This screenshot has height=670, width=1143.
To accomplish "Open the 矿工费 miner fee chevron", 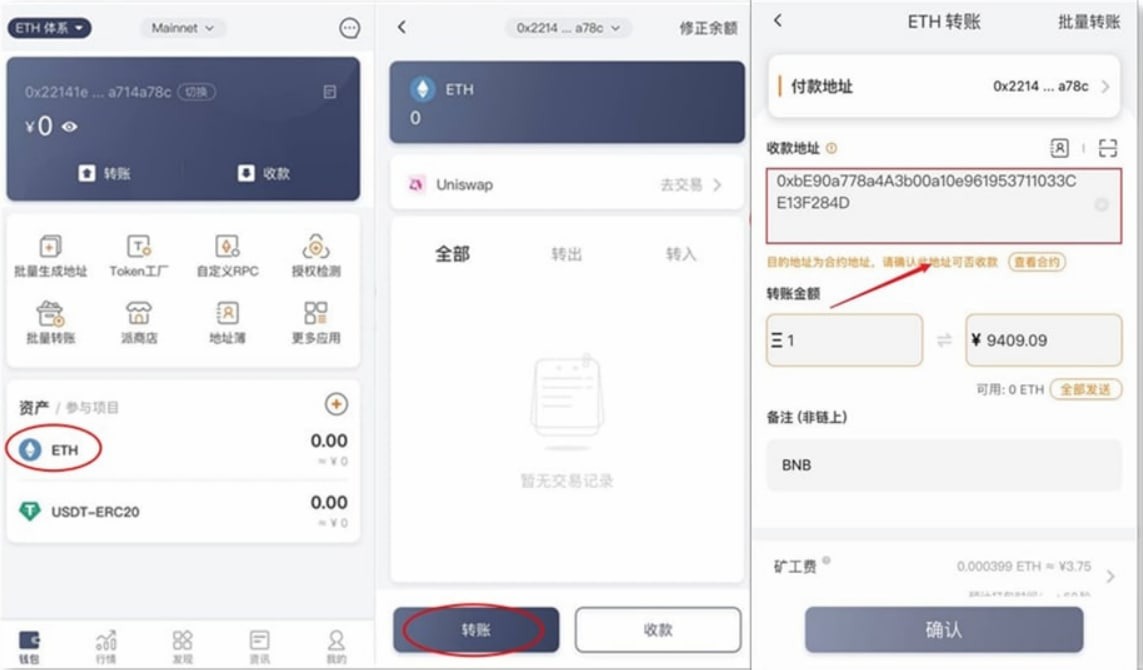I will (1110, 576).
